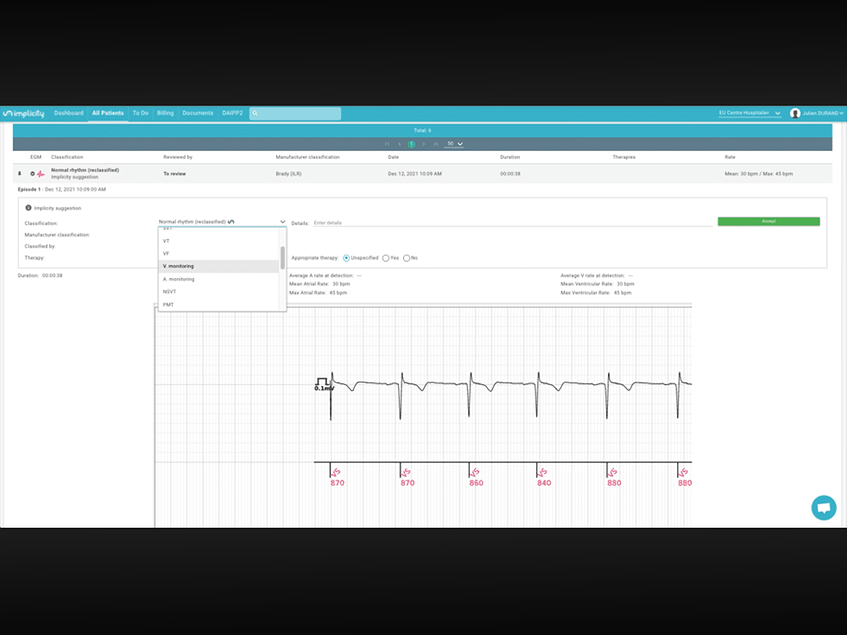Select the Yes radio for appropriate therapy
The image size is (847, 635).
click(x=386, y=258)
